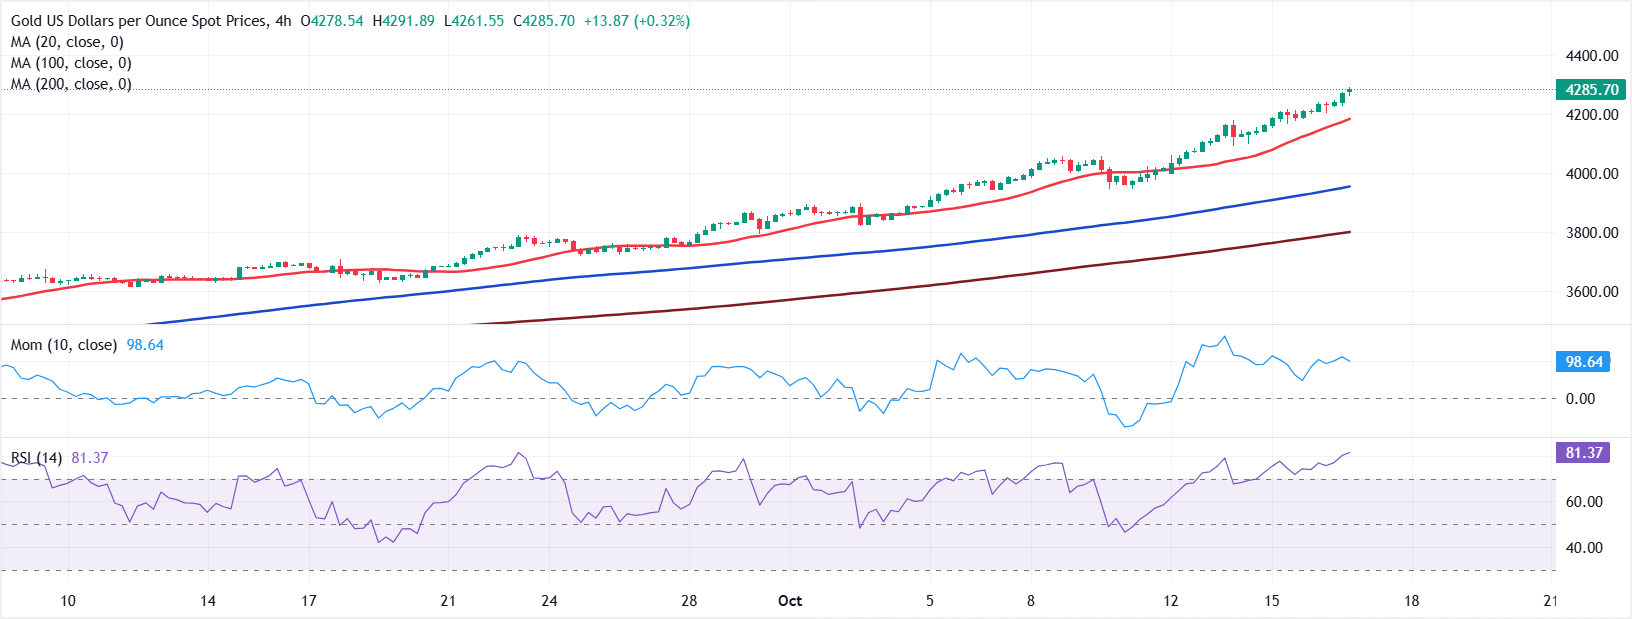Viewport: 1632px width, 619px height.
Task: Click the 60.00 RSI axis label
Action: click(x=1583, y=502)
